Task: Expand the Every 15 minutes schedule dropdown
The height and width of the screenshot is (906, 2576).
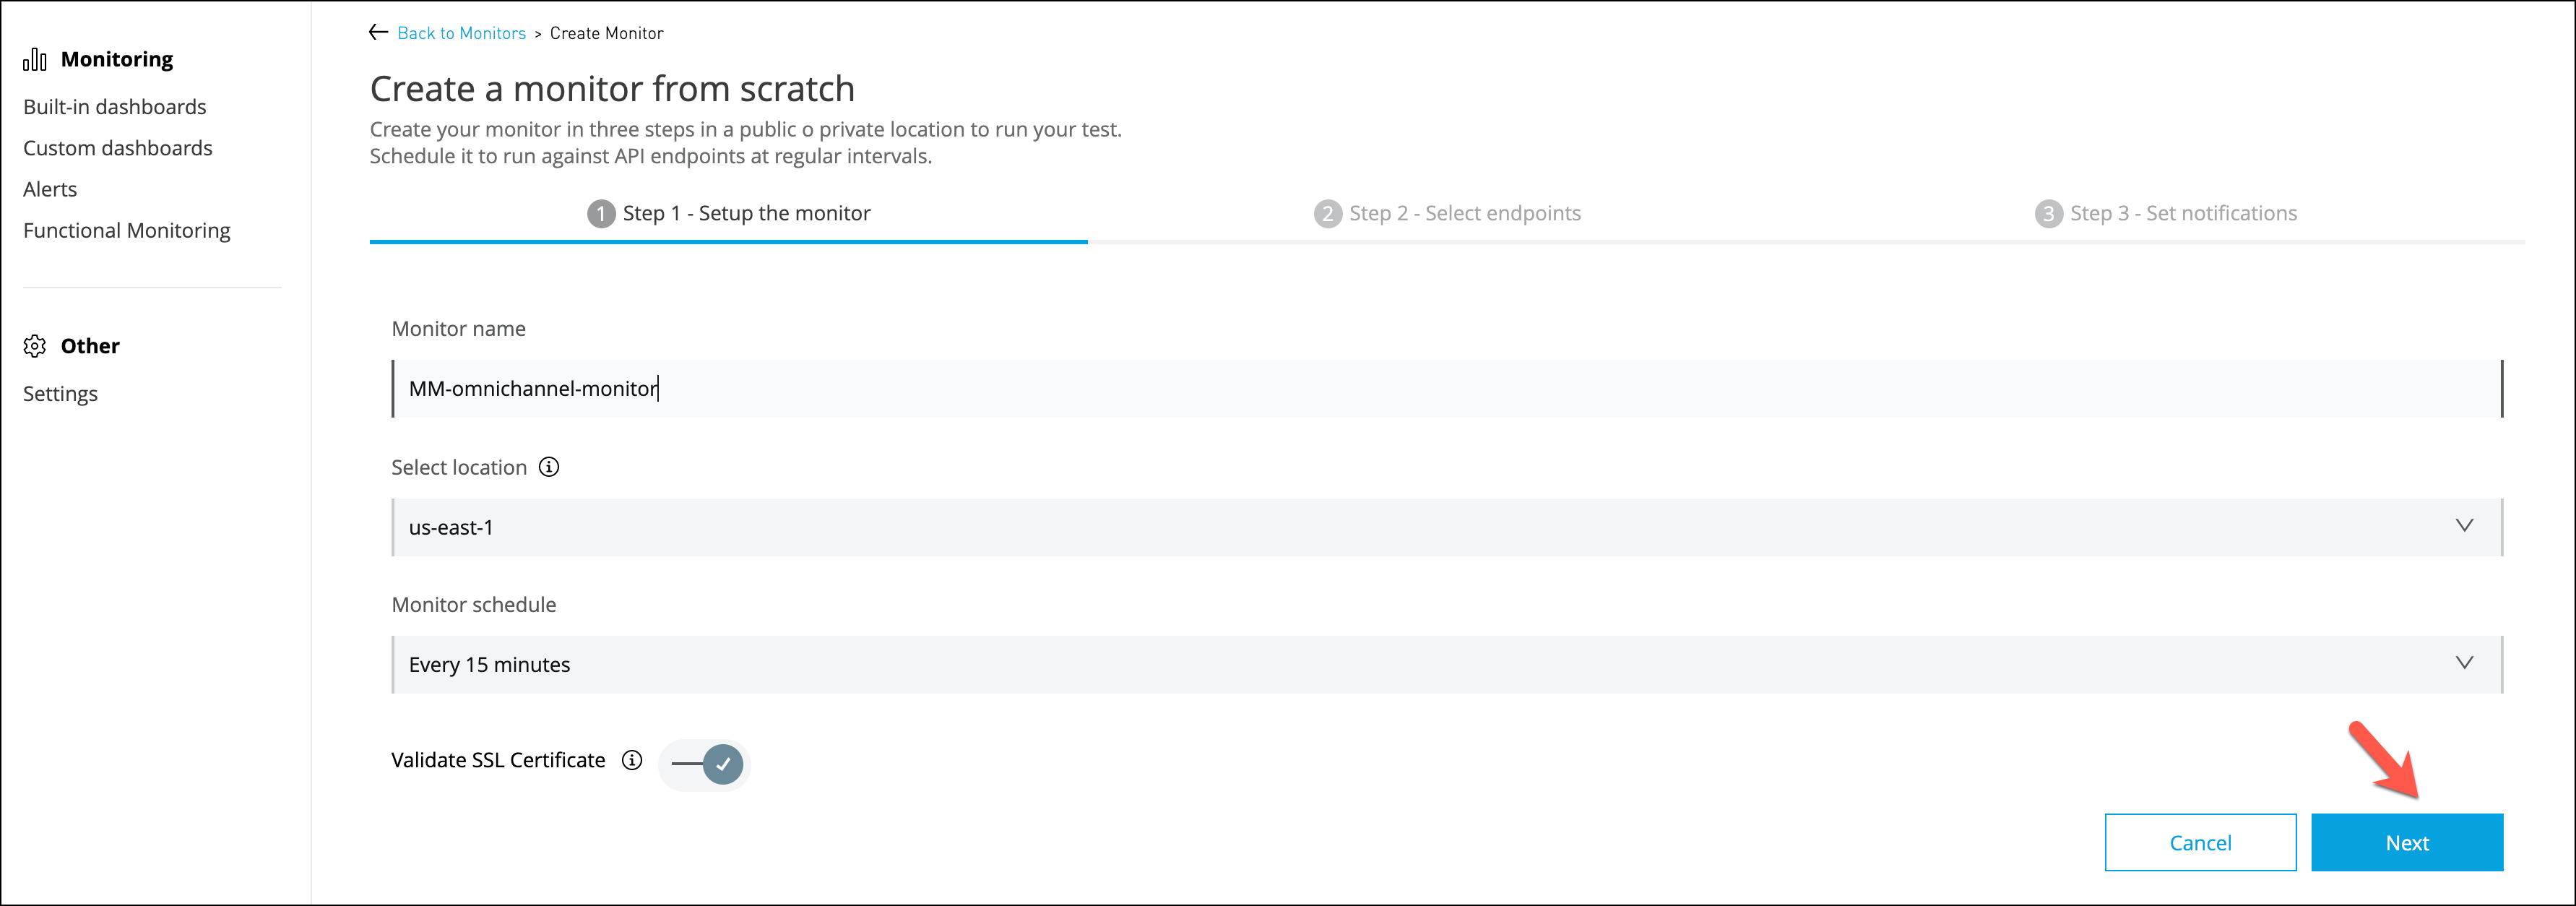Action: (1447, 664)
